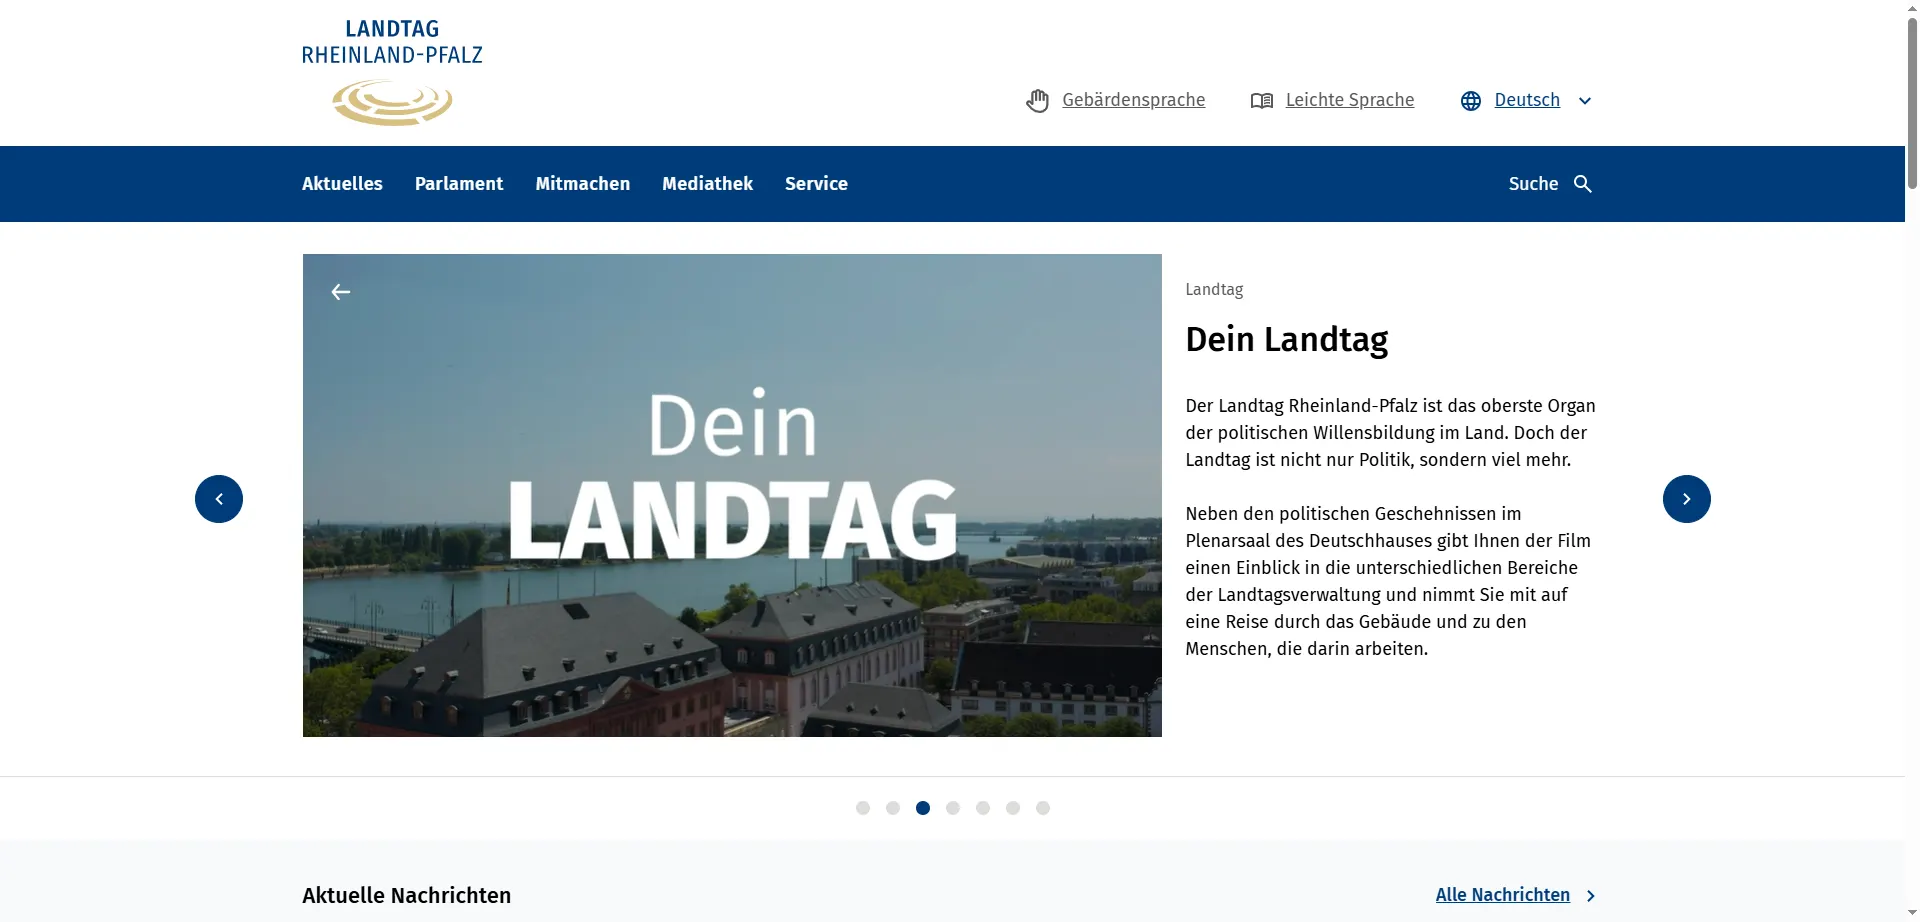Screen dimensions: 1920x922
Task: Open the Service menu item
Action: [x=816, y=184]
